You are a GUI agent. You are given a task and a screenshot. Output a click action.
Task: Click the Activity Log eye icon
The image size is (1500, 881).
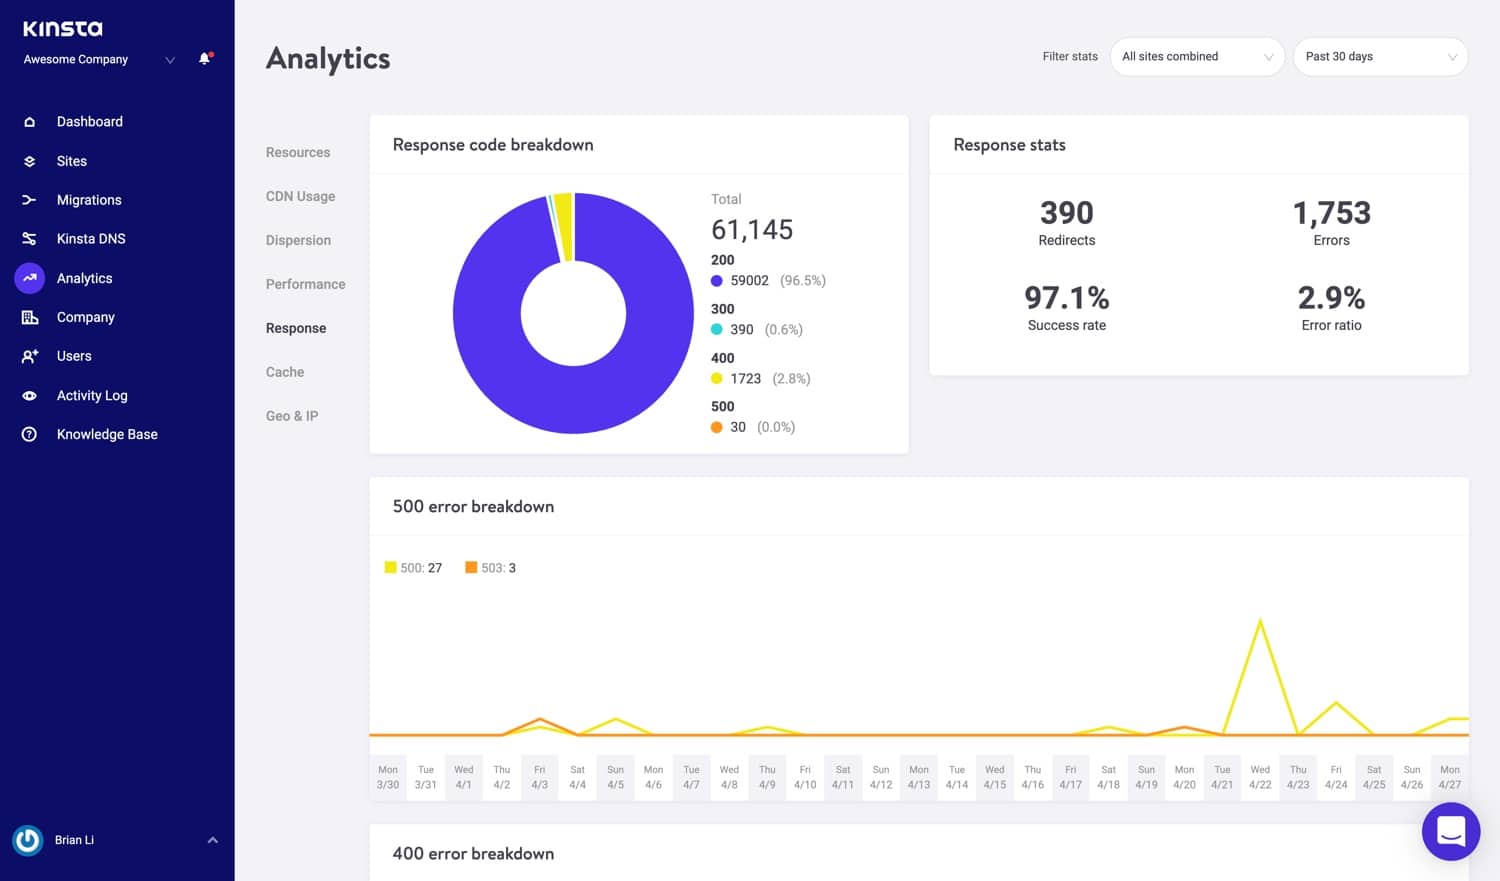pos(29,396)
